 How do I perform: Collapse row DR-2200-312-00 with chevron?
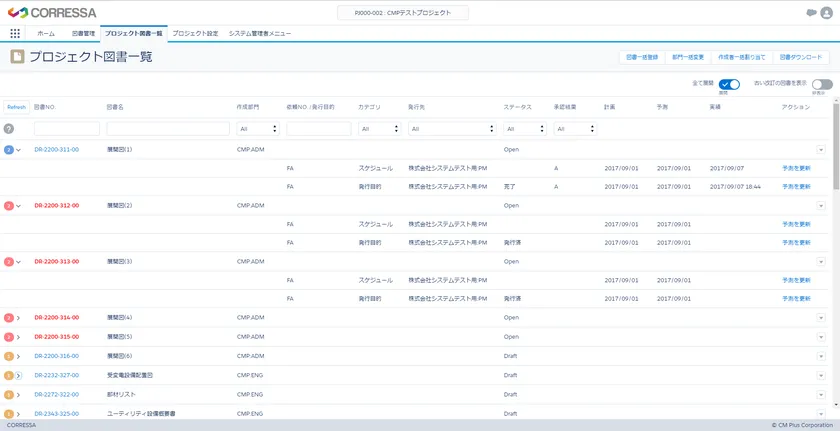[19, 205]
